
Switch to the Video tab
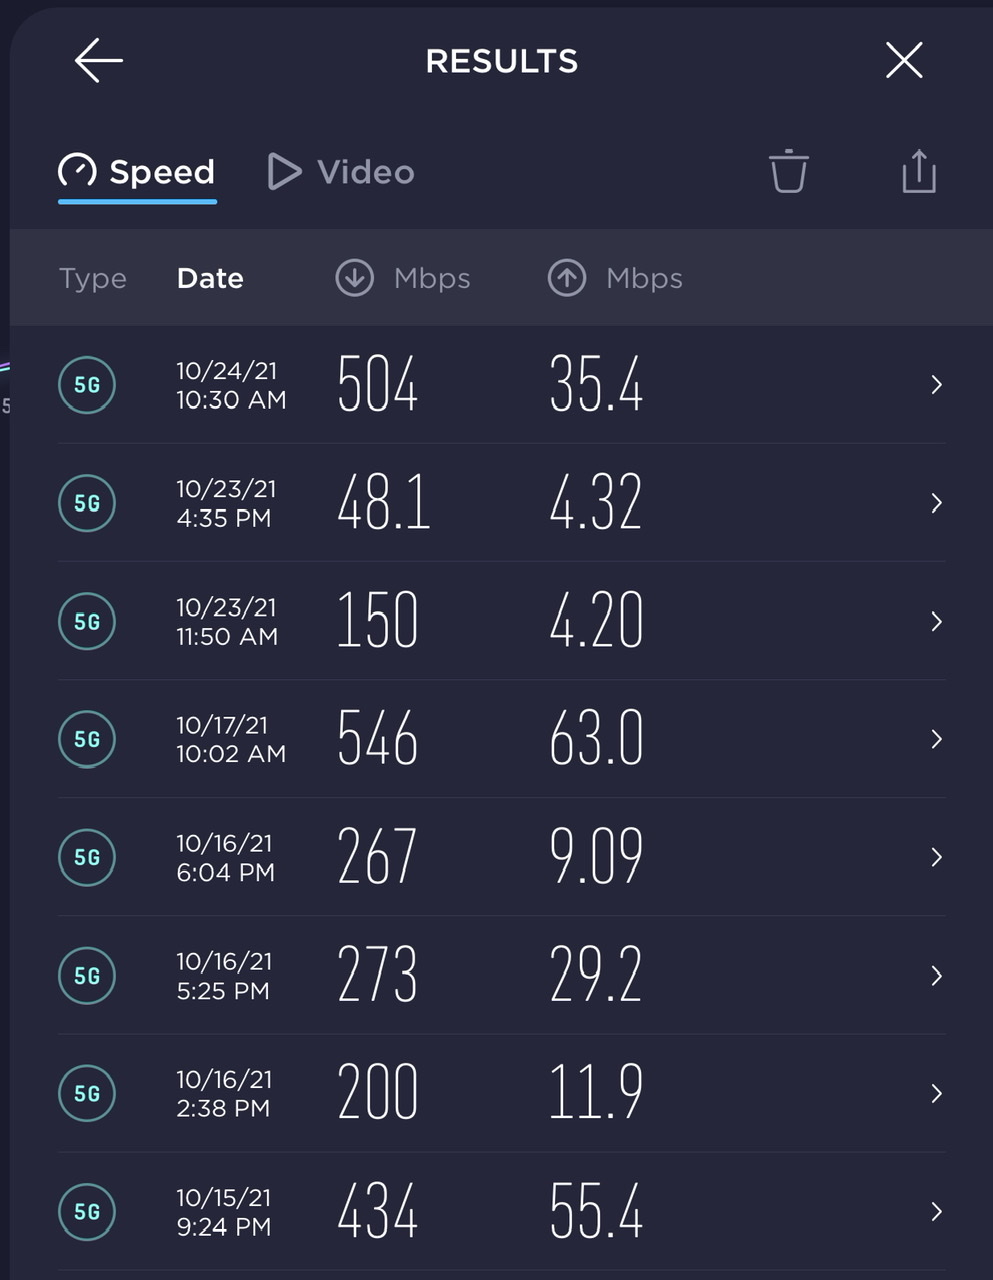341,172
